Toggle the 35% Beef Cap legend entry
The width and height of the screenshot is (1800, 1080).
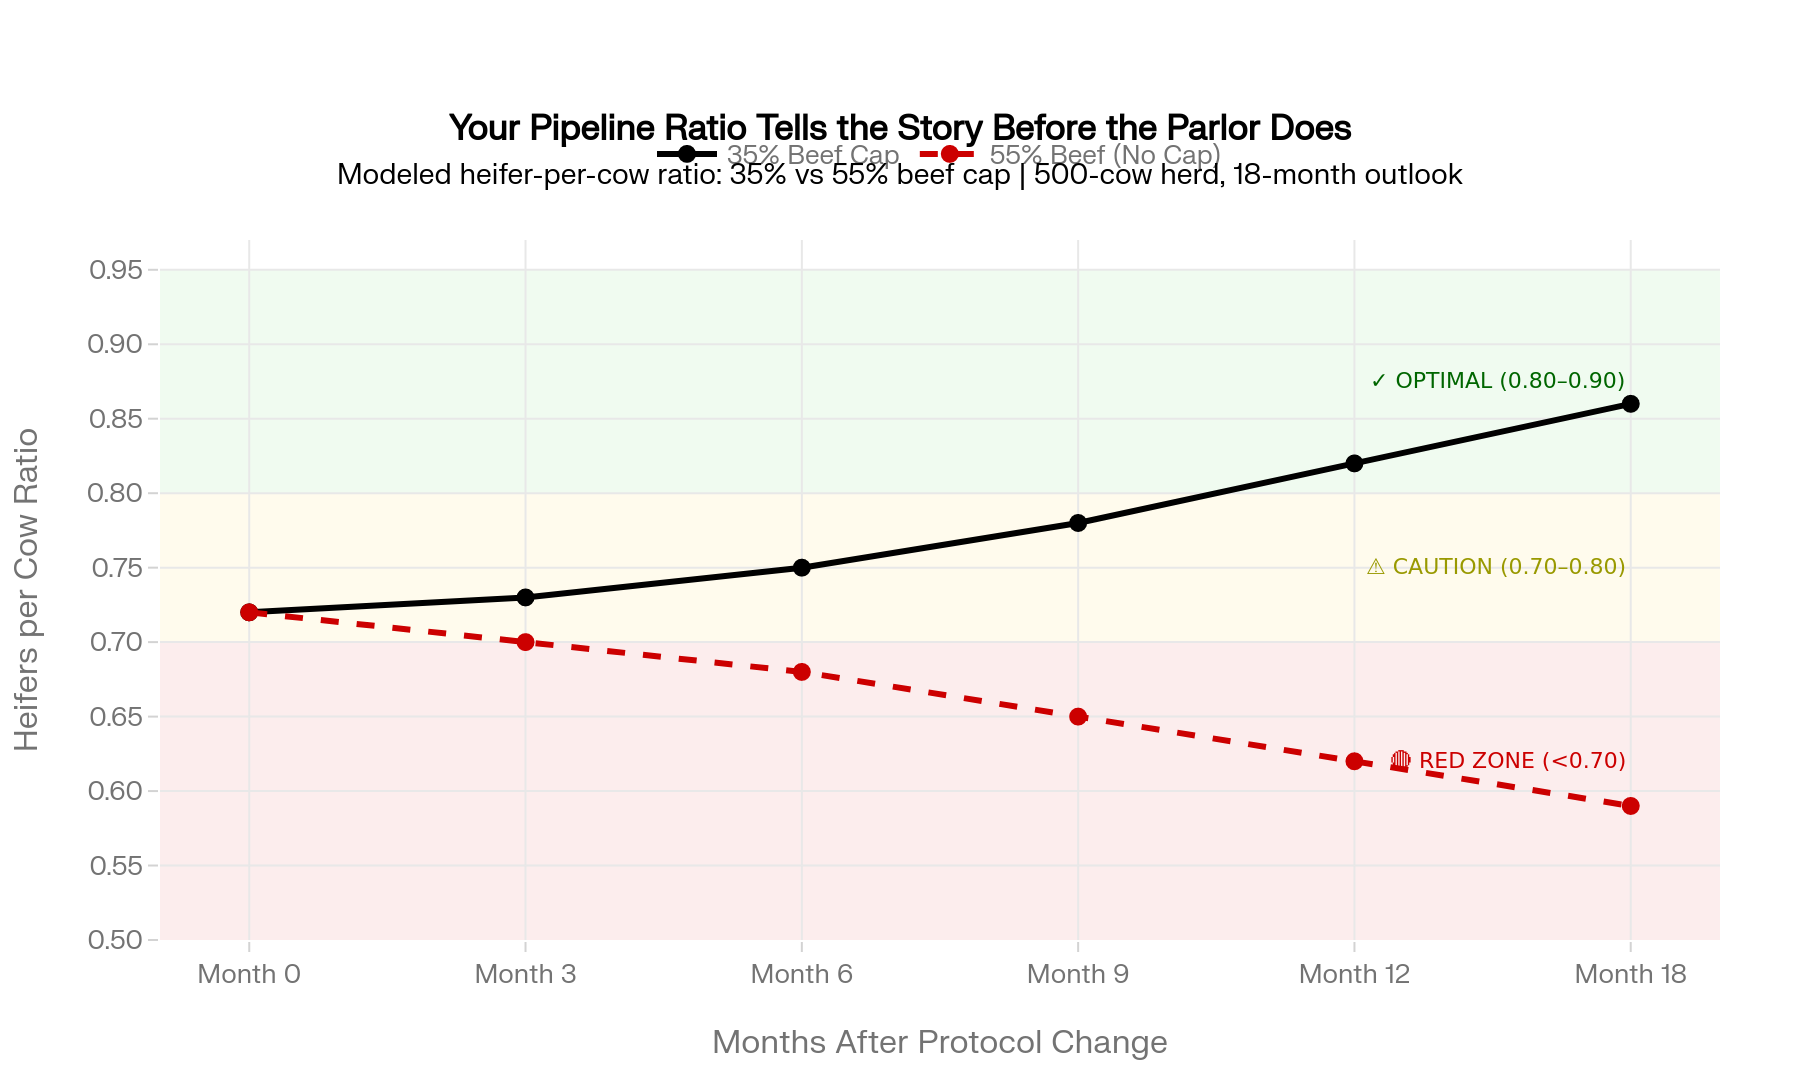(x=779, y=155)
